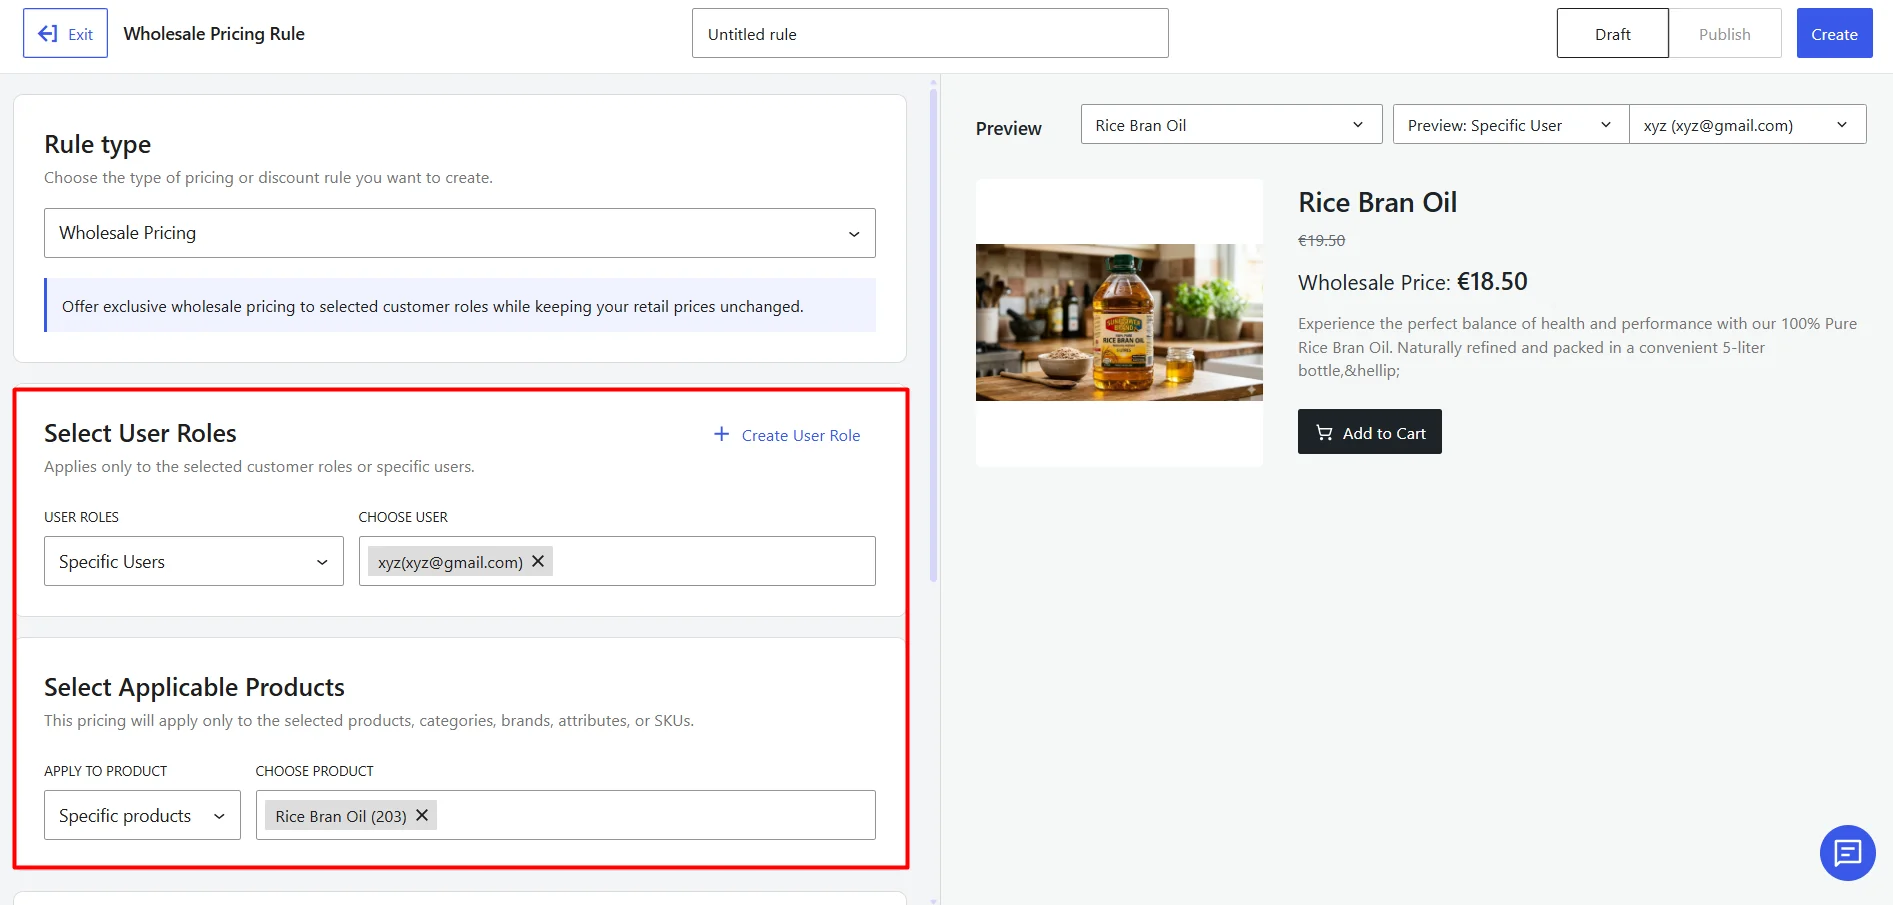Open the Rice Bran Oil preview product dropdown
Image resolution: width=1893 pixels, height=905 pixels.
coord(1231,124)
